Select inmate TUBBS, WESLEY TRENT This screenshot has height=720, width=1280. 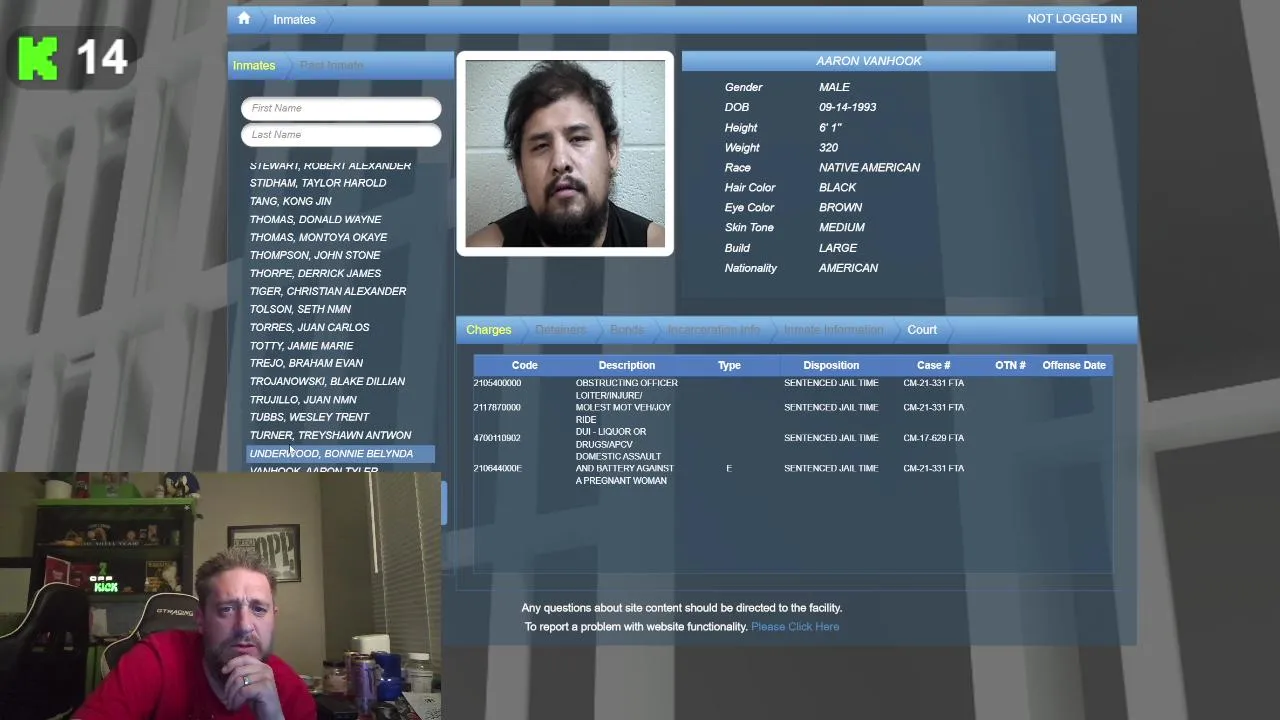pos(309,417)
